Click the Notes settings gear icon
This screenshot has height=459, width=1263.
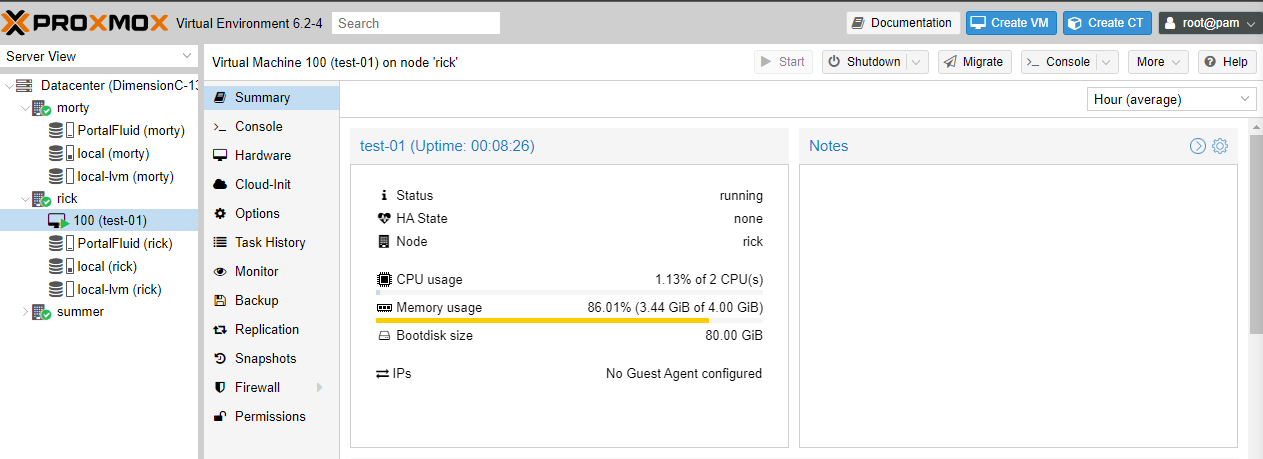point(1220,146)
